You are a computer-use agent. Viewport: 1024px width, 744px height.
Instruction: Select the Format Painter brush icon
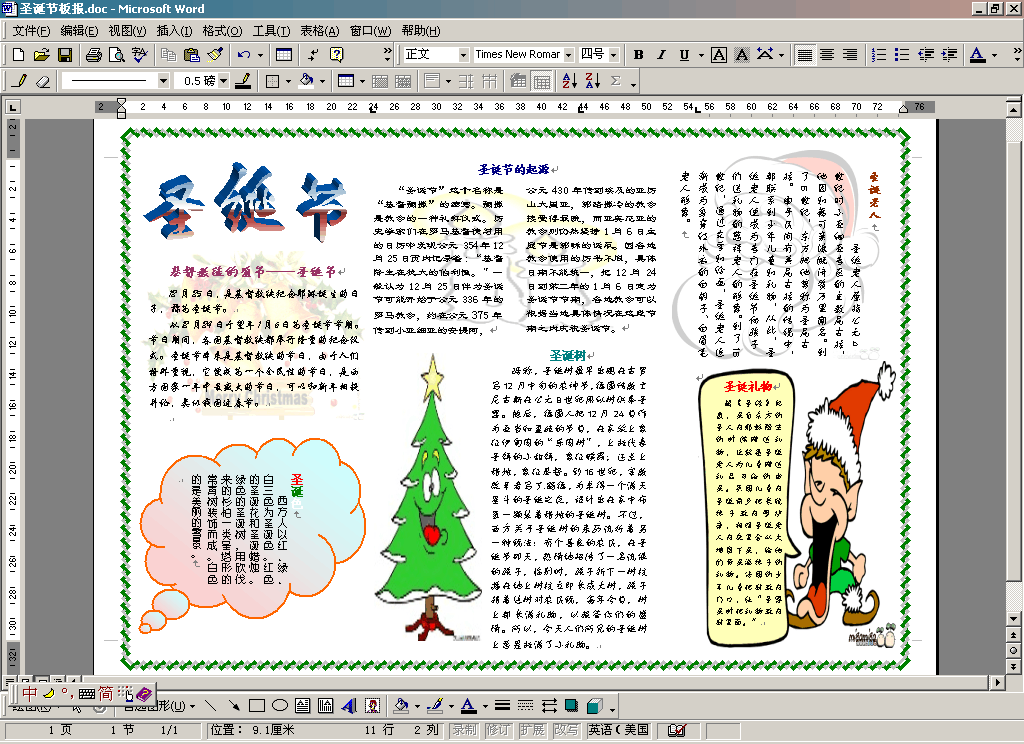coord(214,54)
